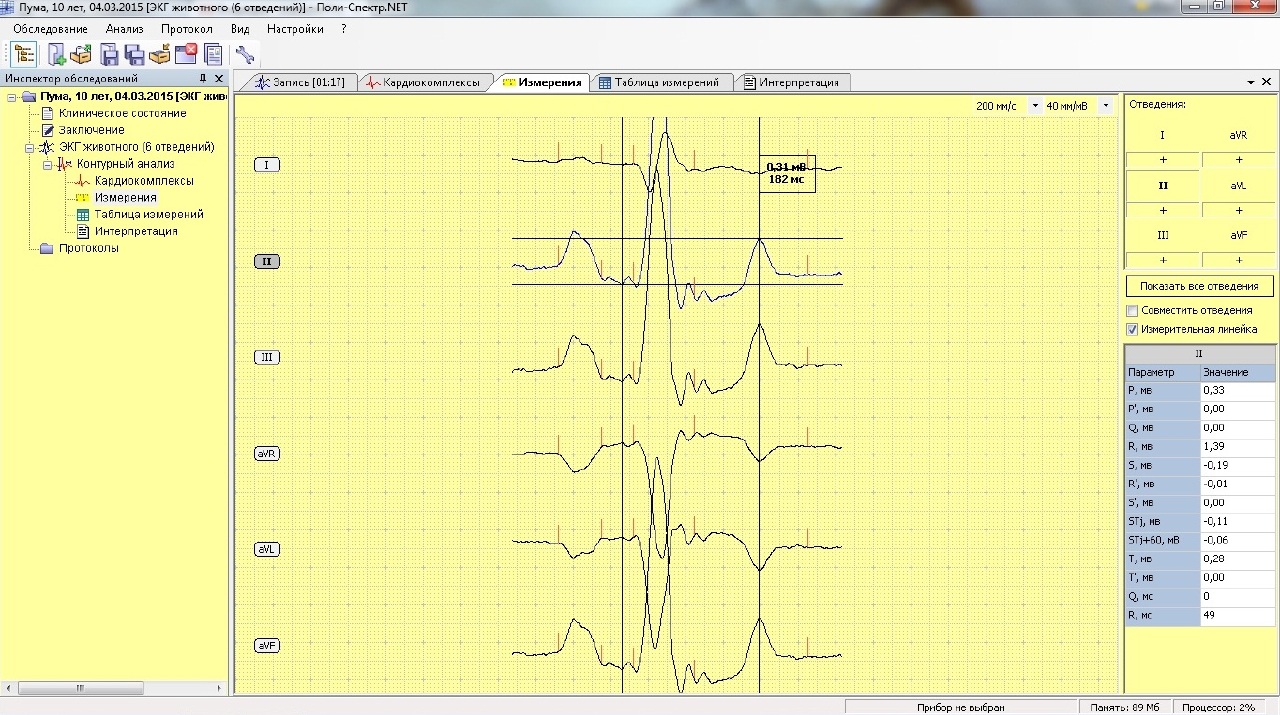Click the new examination icon with plus
1280x715 pixels.
pyautogui.click(x=56, y=54)
